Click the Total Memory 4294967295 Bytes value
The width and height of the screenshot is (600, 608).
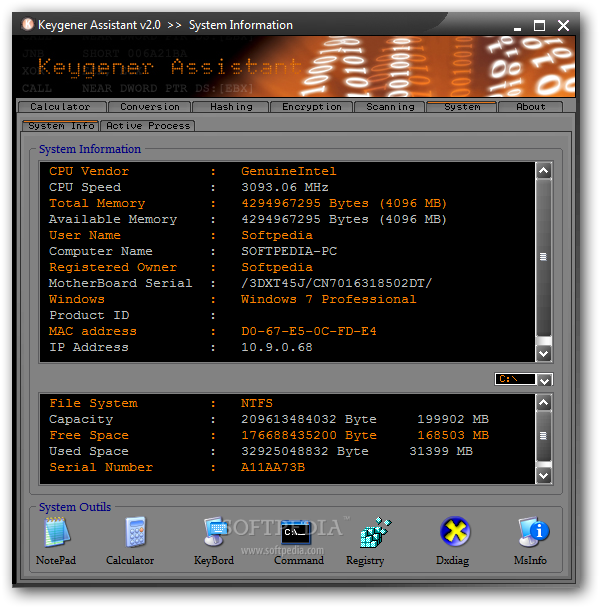(x=344, y=203)
